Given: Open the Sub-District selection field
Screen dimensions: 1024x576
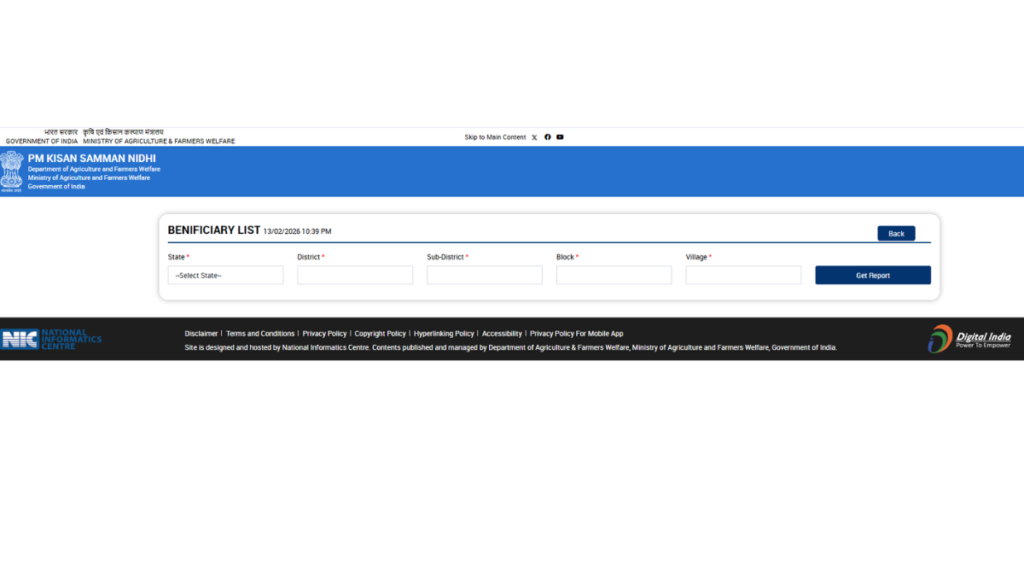Looking at the screenshot, I should [x=484, y=275].
